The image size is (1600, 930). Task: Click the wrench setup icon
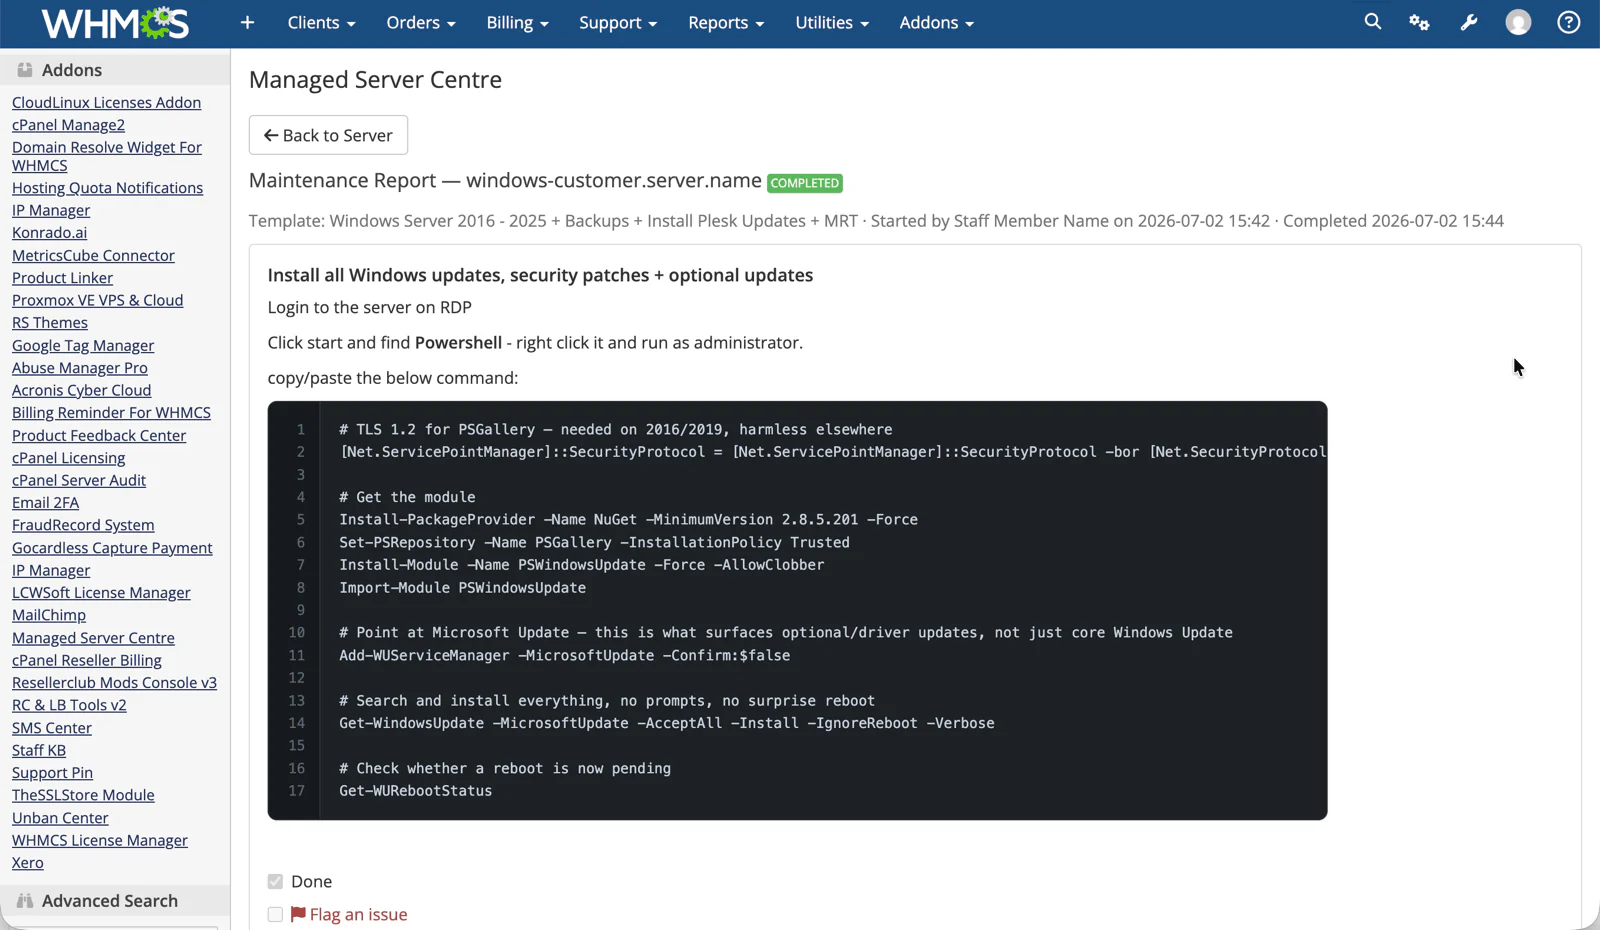[x=1468, y=22]
